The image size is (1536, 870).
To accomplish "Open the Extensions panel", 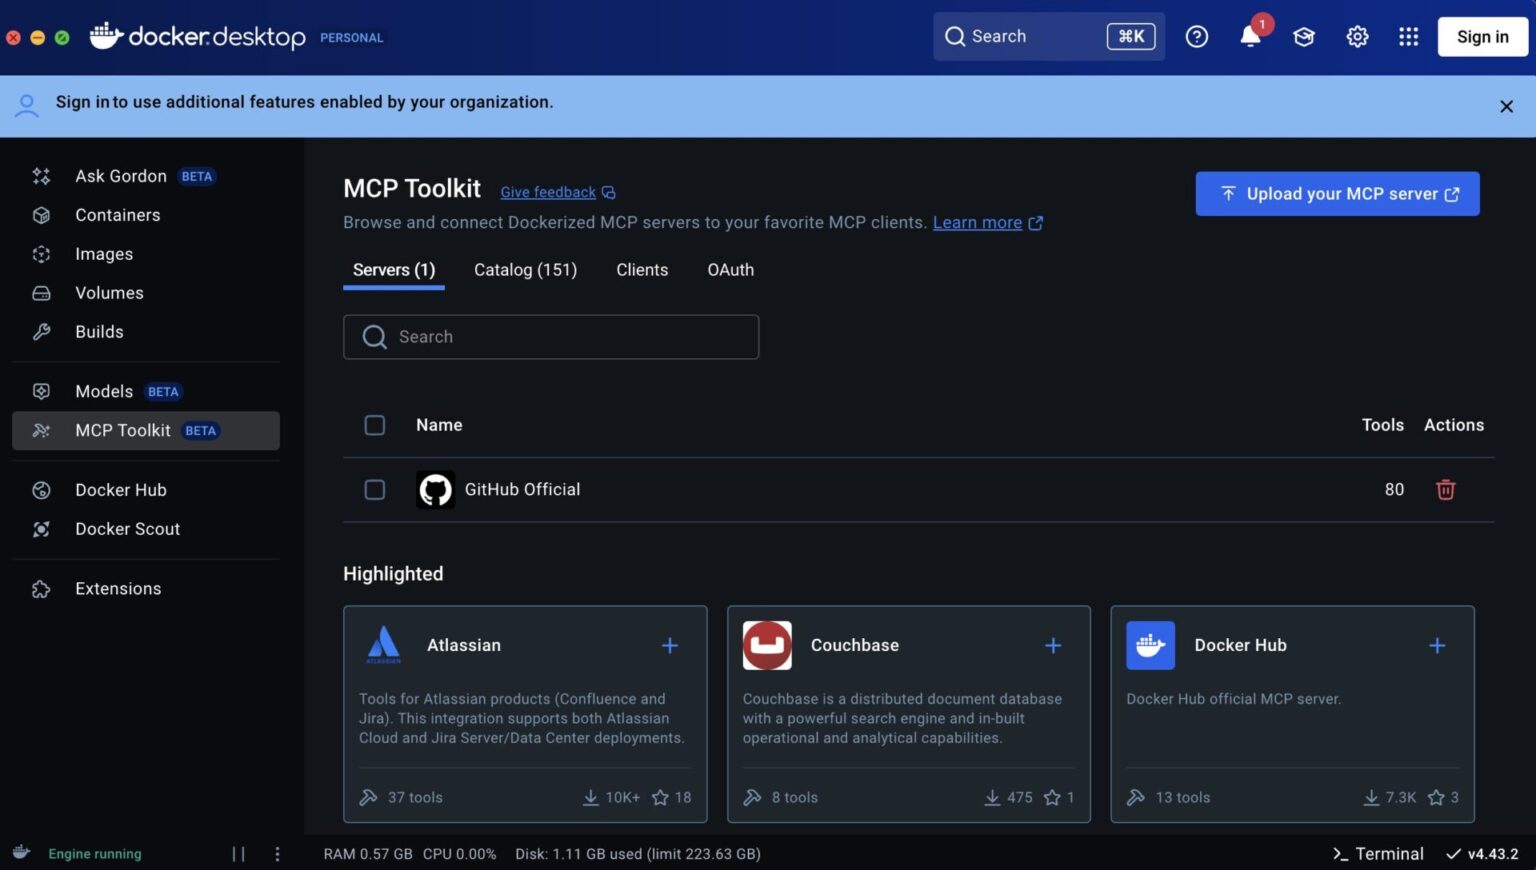I will coord(117,588).
